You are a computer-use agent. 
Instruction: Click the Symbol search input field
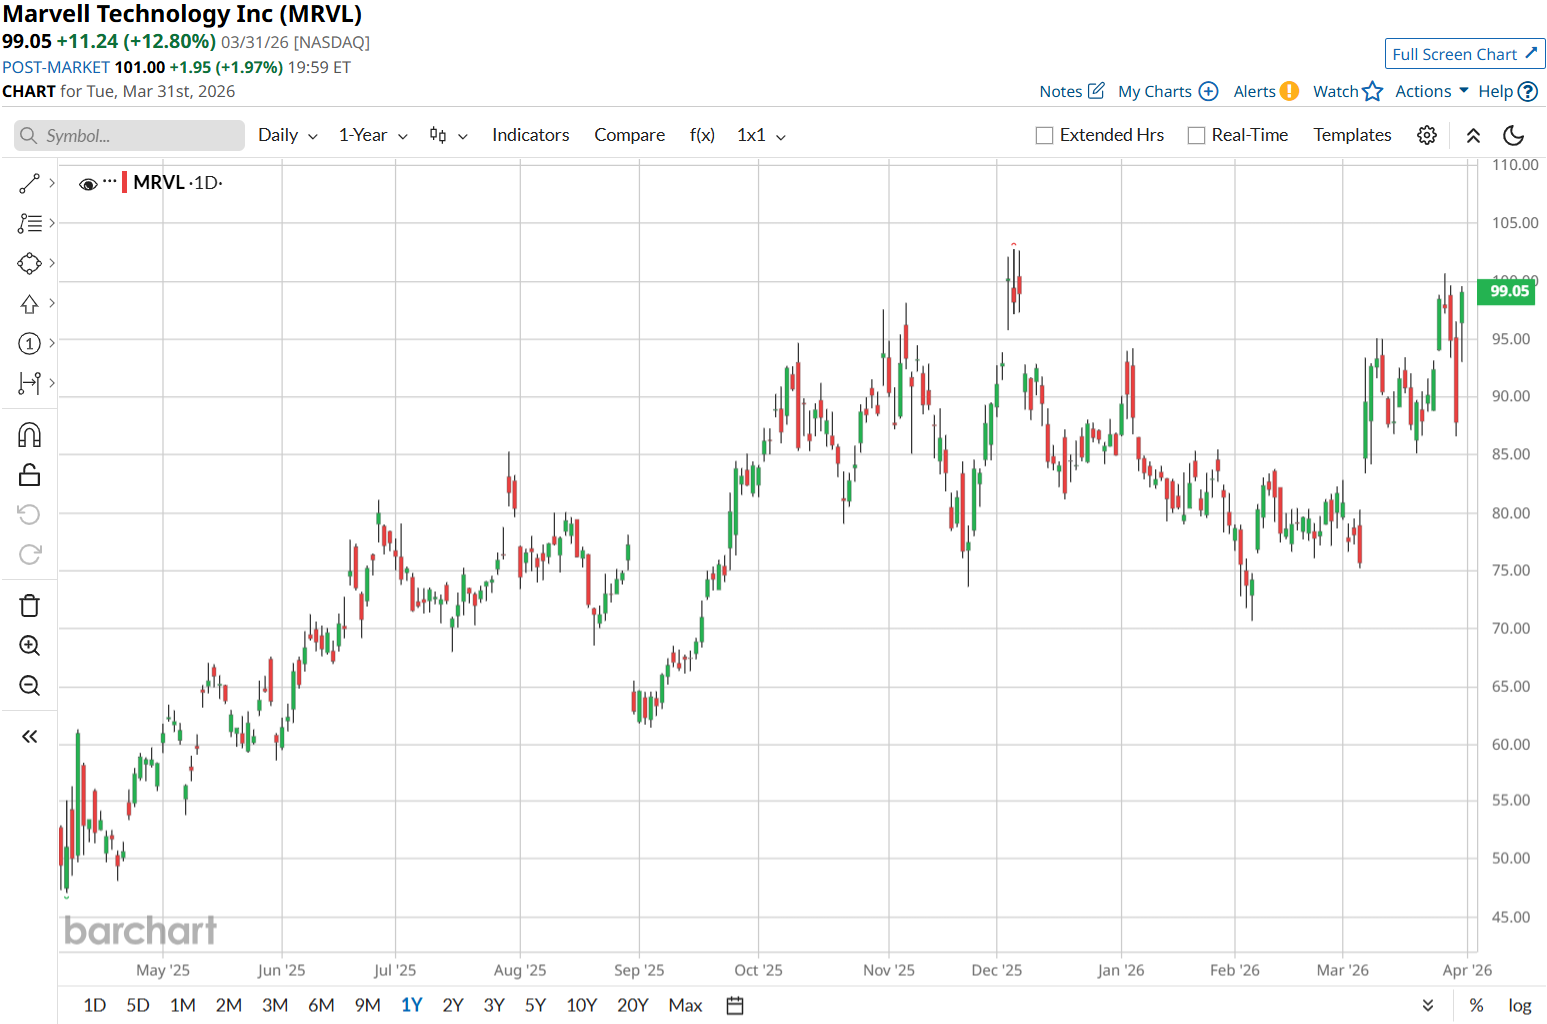pos(130,136)
